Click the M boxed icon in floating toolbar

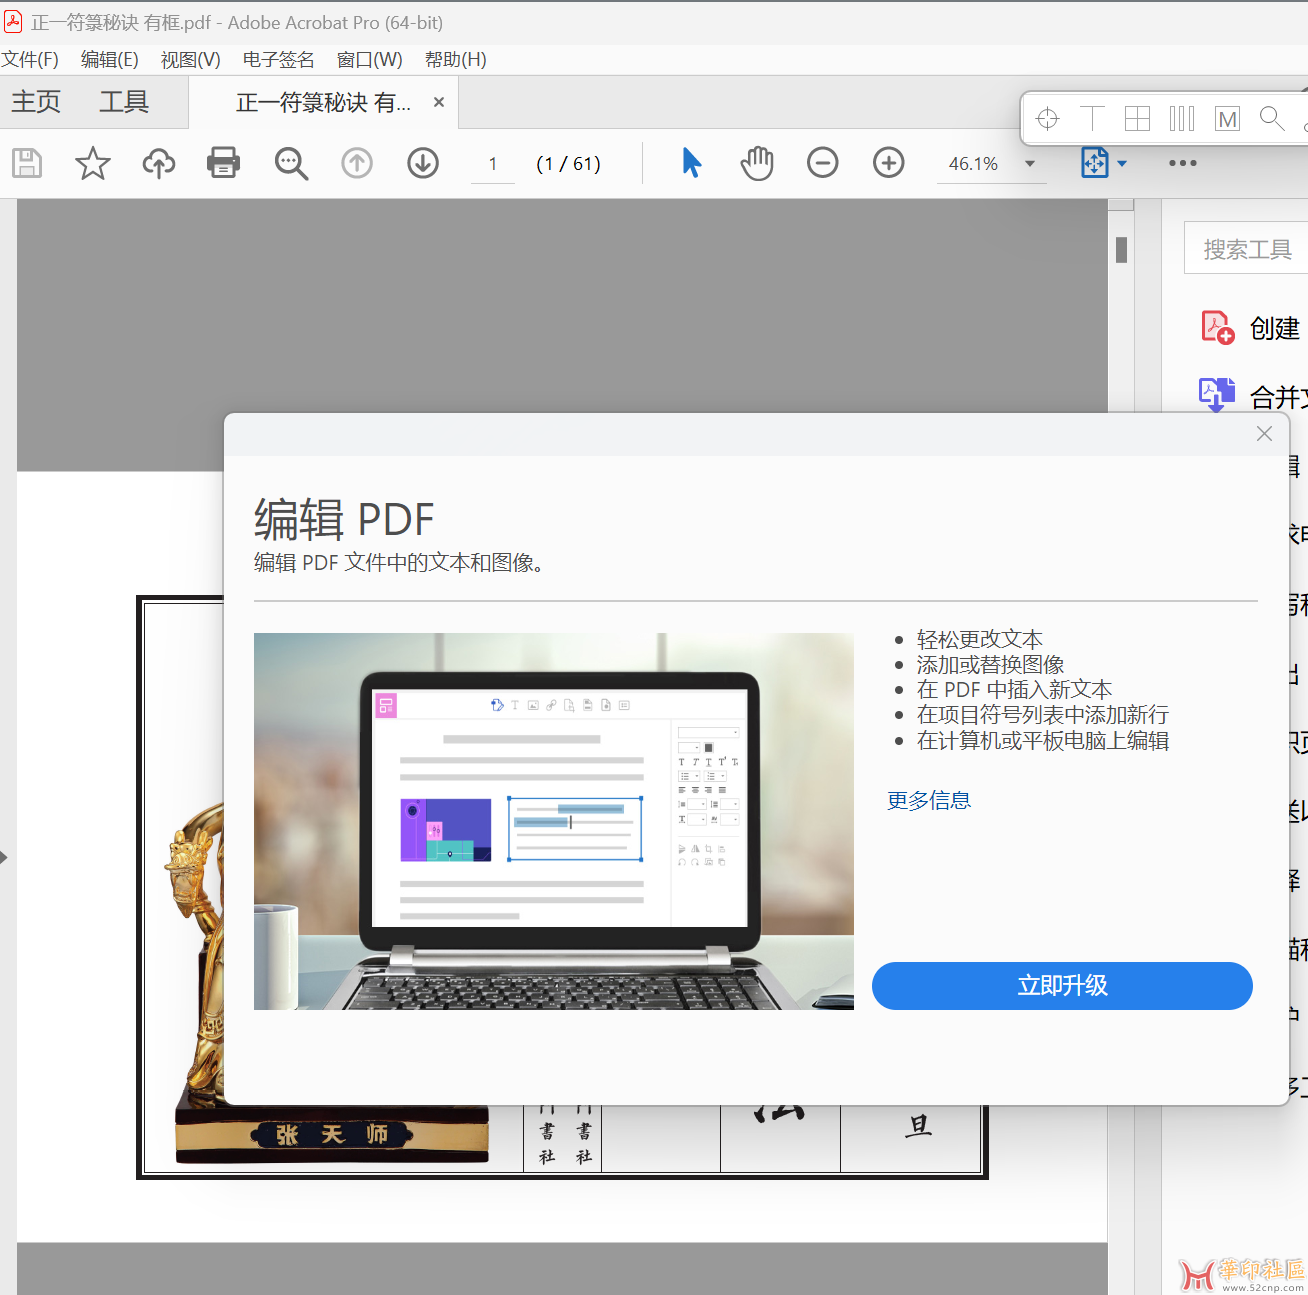point(1227,119)
